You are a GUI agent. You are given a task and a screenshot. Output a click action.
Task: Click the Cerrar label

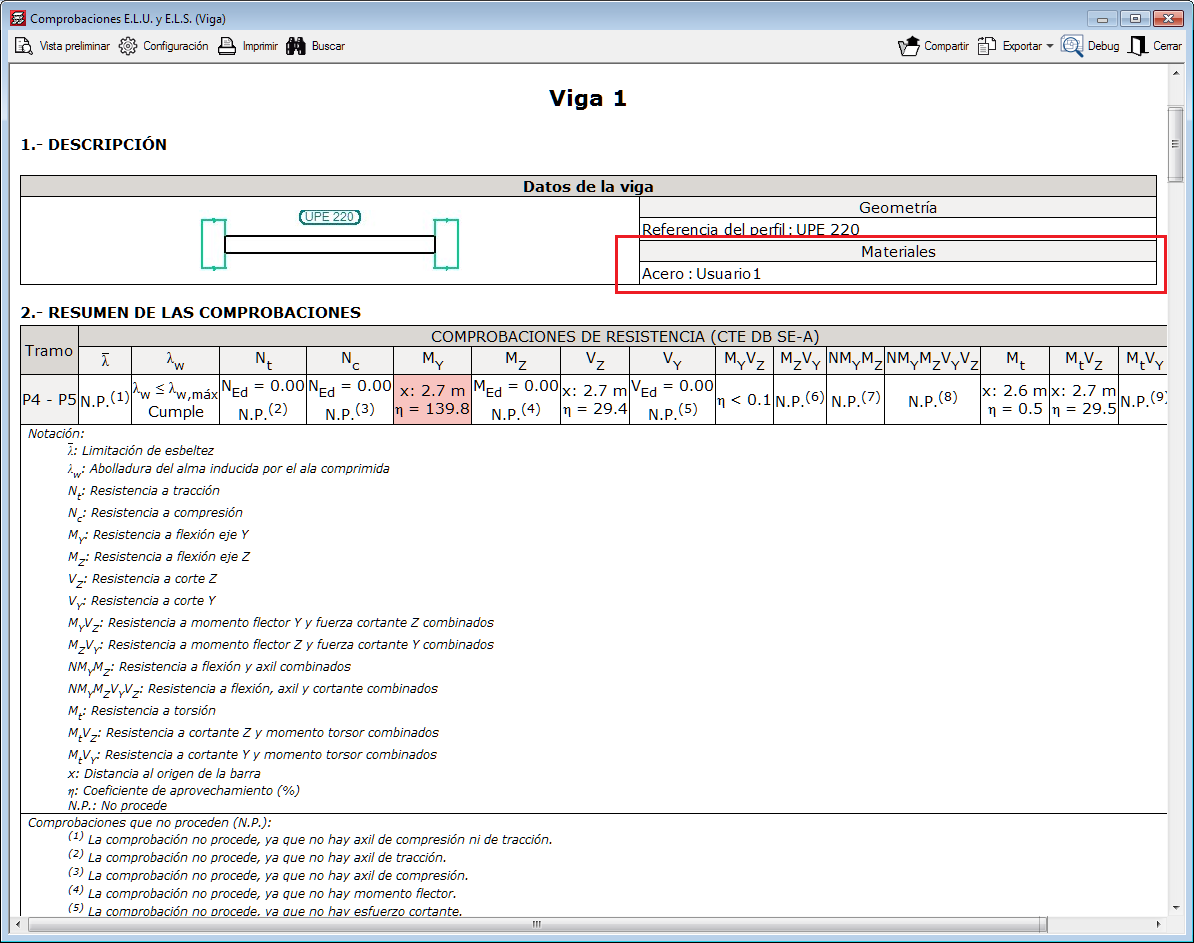1167,46
